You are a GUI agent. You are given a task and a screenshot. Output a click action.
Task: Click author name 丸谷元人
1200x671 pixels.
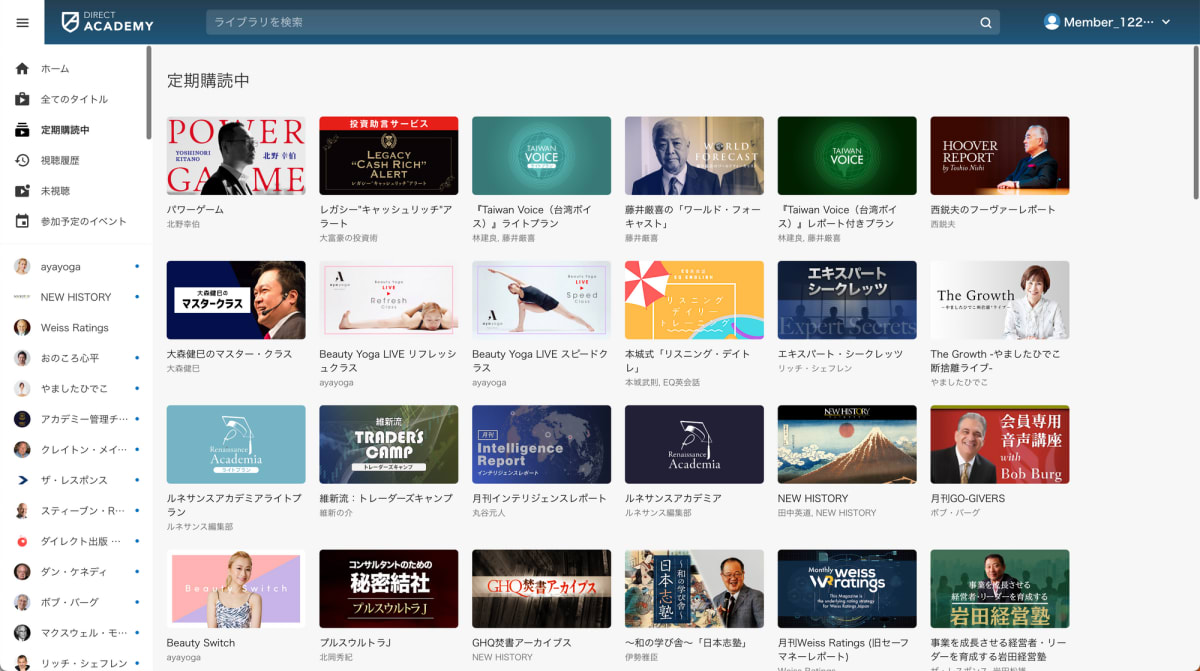pos(488,512)
